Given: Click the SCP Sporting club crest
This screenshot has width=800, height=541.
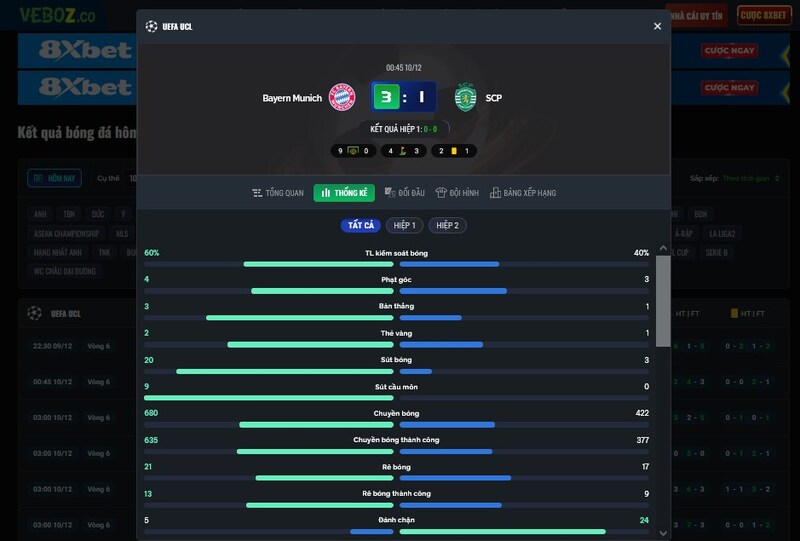Looking at the screenshot, I should coord(465,97).
